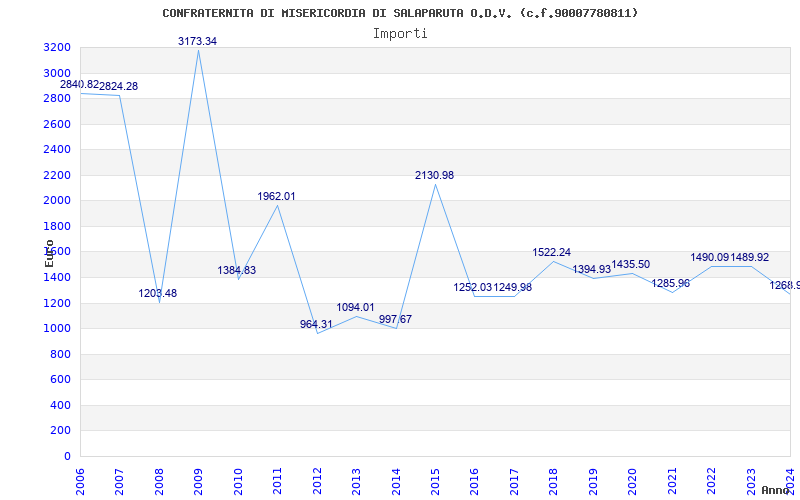Click the y-axis value 1000
This screenshot has width=800, height=500.
click(x=57, y=329)
